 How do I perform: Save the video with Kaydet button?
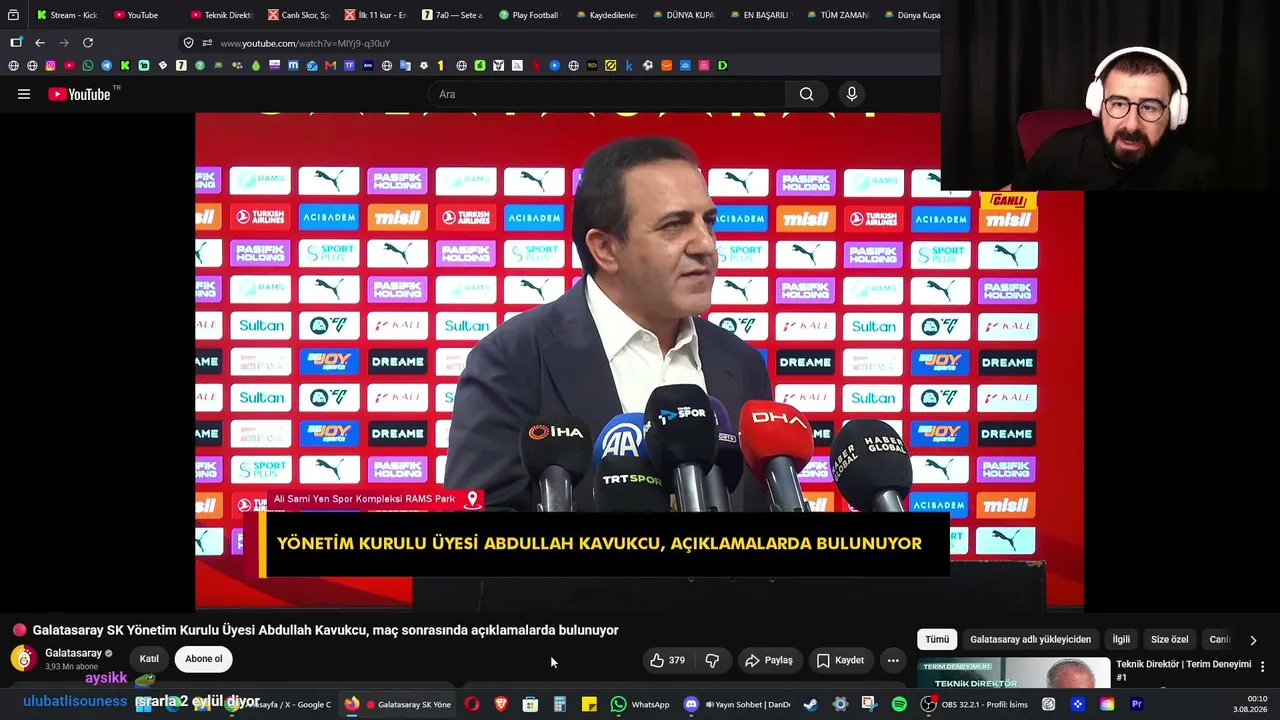point(840,660)
